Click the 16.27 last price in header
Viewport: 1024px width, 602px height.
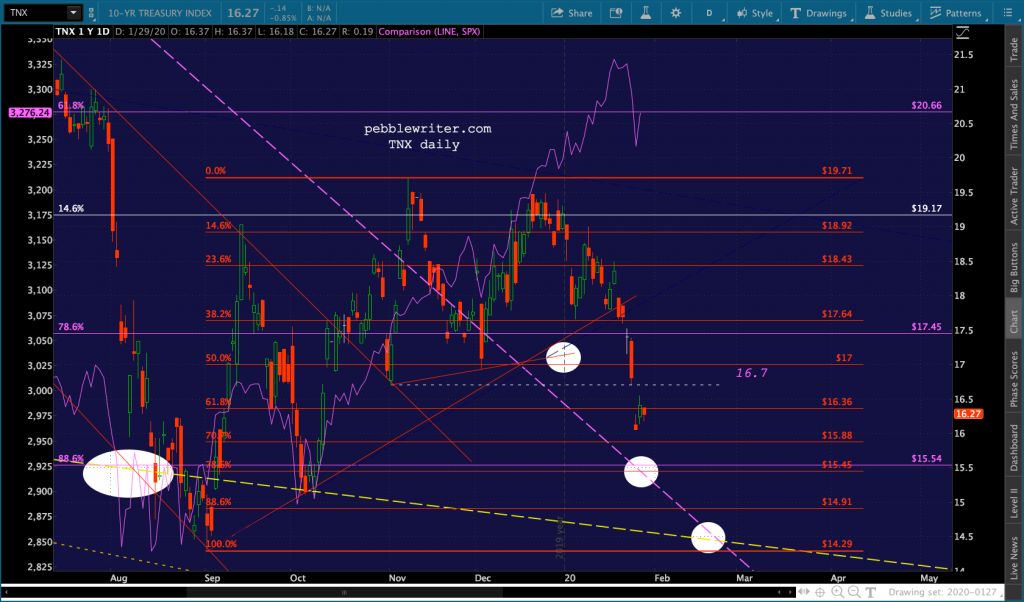[x=243, y=13]
